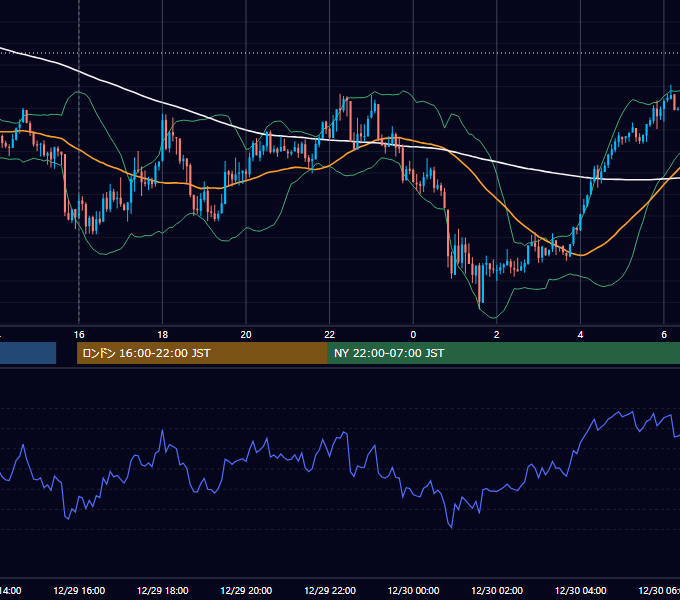
Task: Click the 12/29 20:00 date label
Action: pos(246,590)
